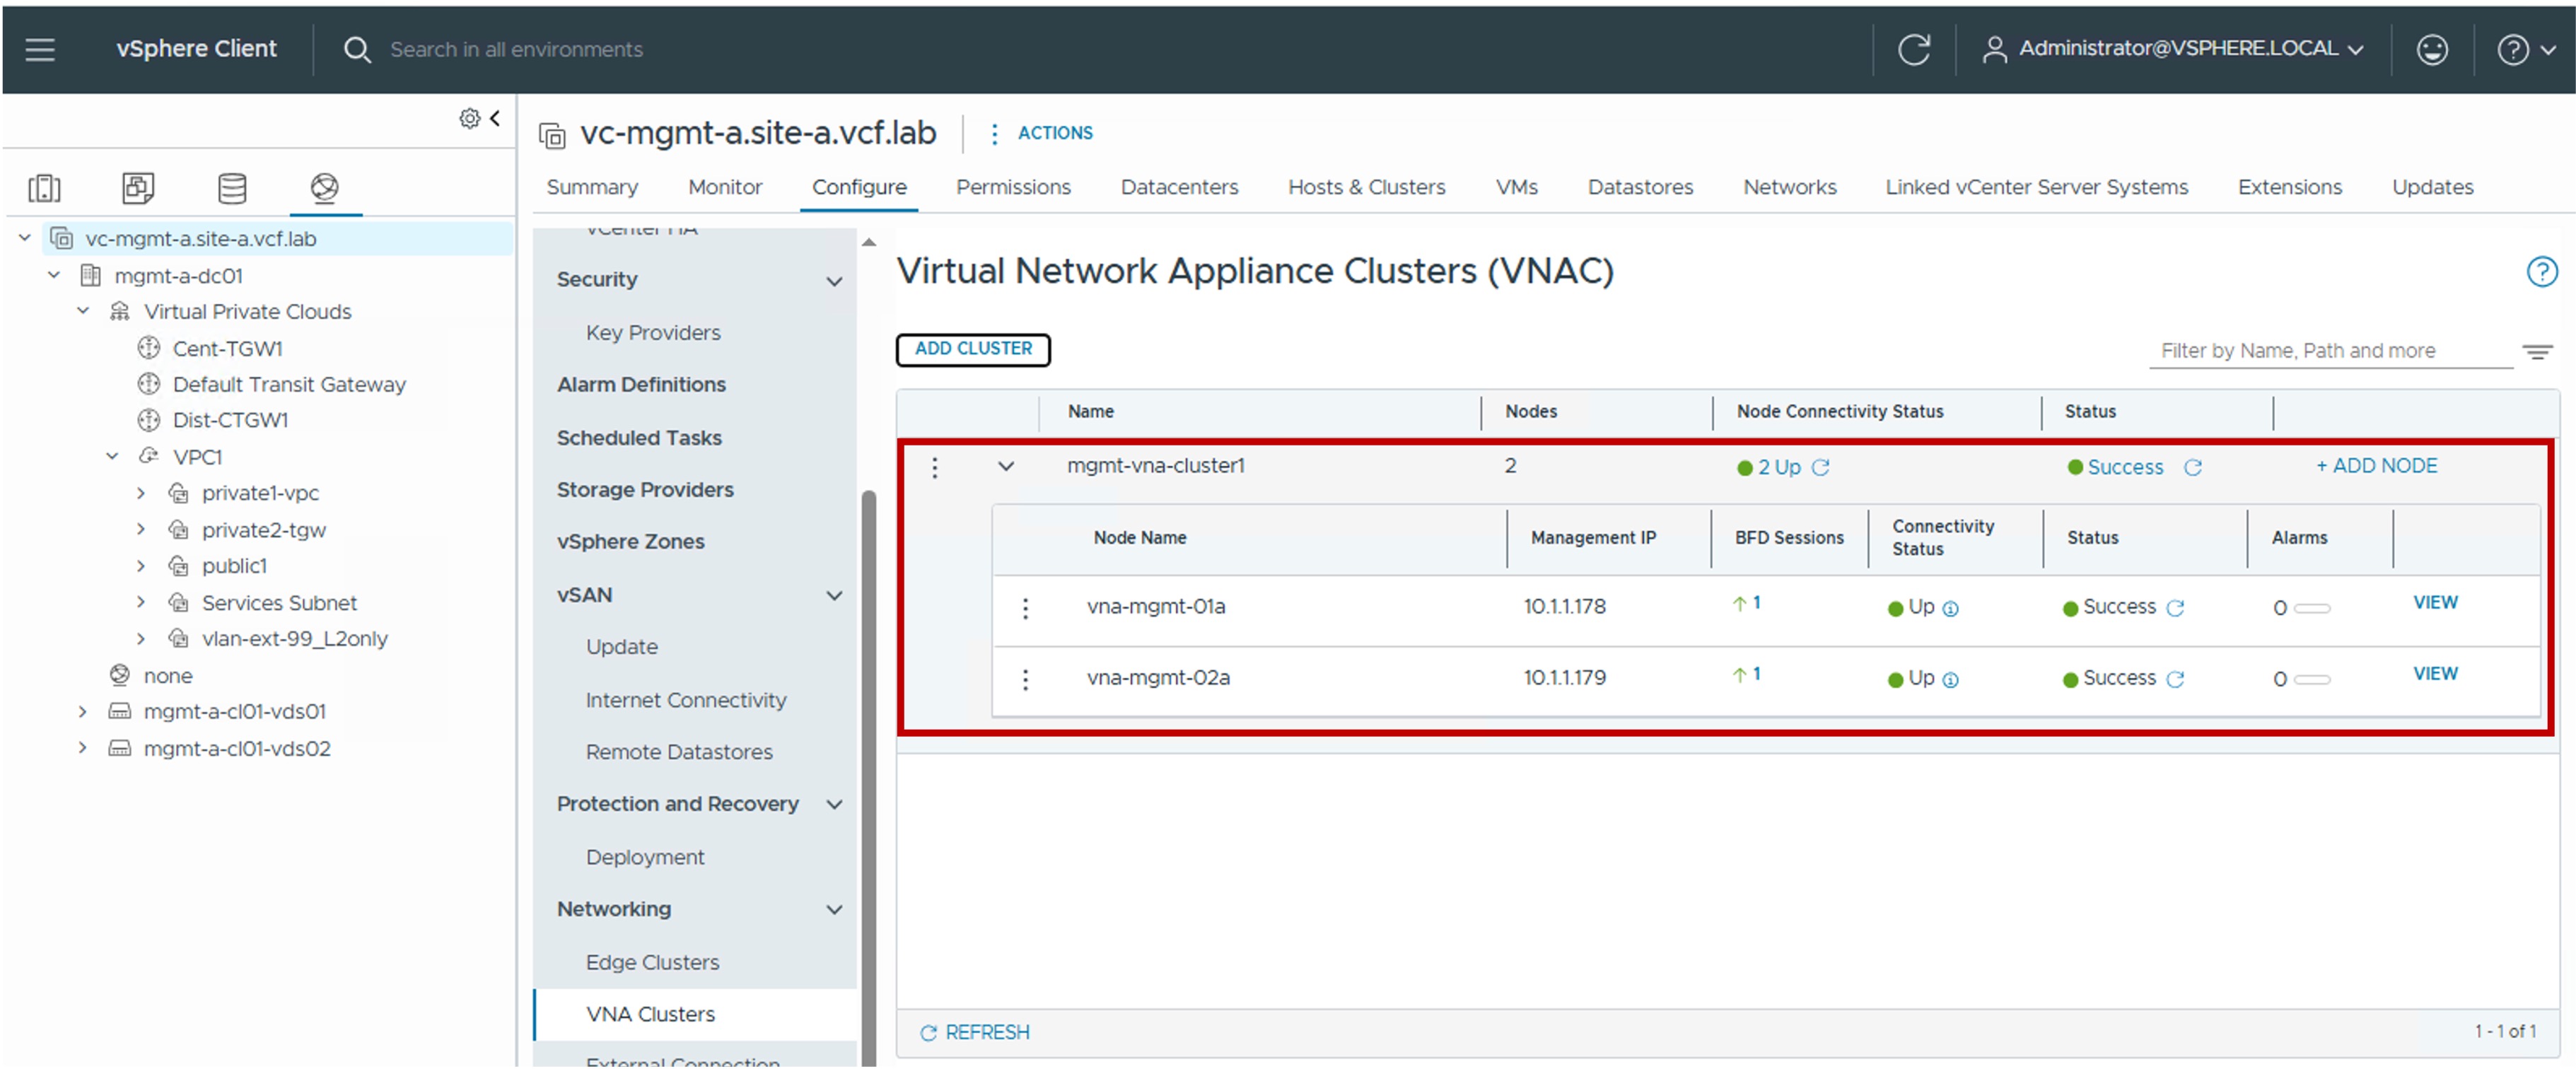Switch to VMs and Templates inventory icon

tap(138, 187)
